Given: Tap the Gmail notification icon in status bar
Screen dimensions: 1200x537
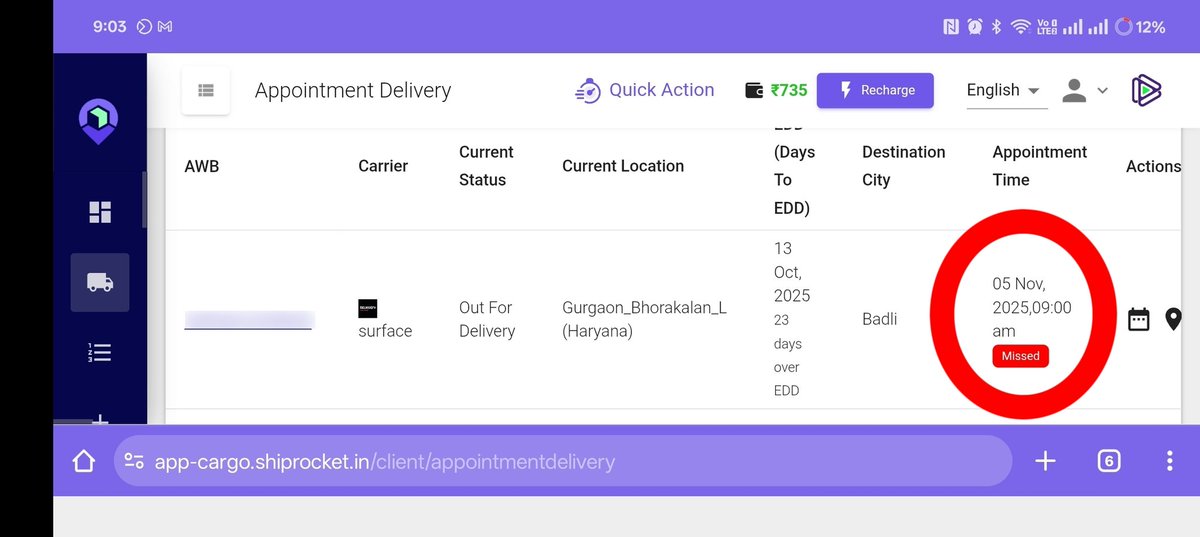Looking at the screenshot, I should tap(165, 27).
